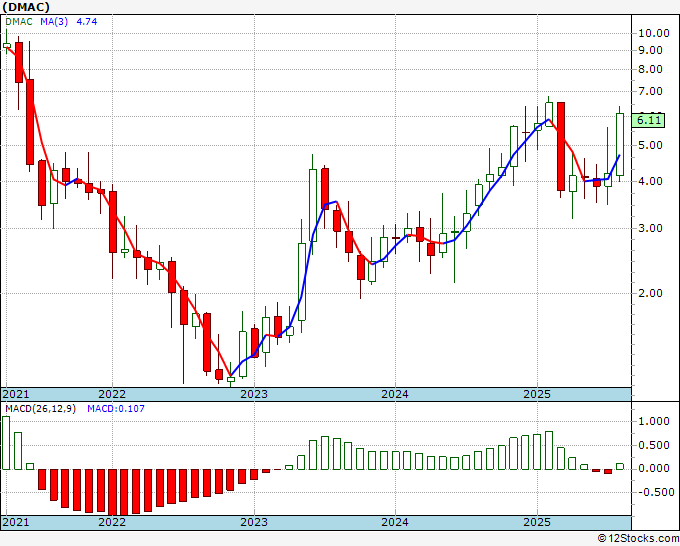Select the 4.00 price axis label
Screen dimensions: 680x546
[x=650, y=182]
